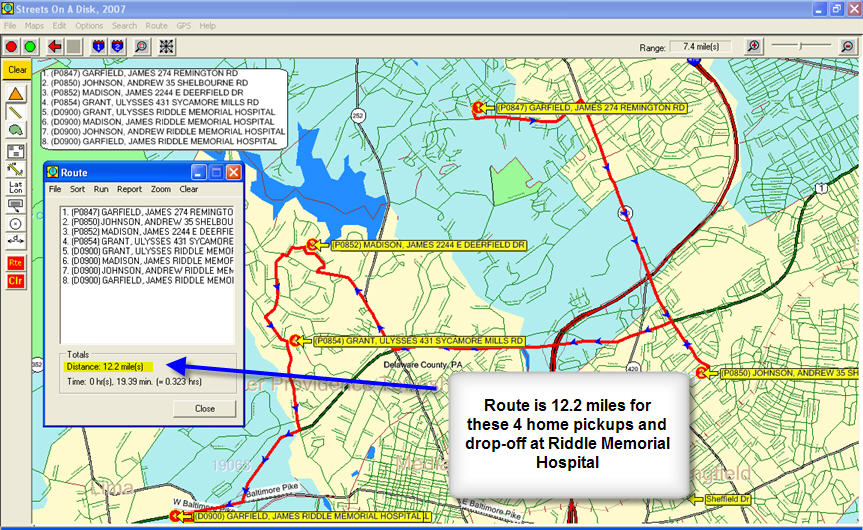Viewport: 863px width, 530px height.
Task: Click the P0852 MADISON map label
Action: click(428, 245)
